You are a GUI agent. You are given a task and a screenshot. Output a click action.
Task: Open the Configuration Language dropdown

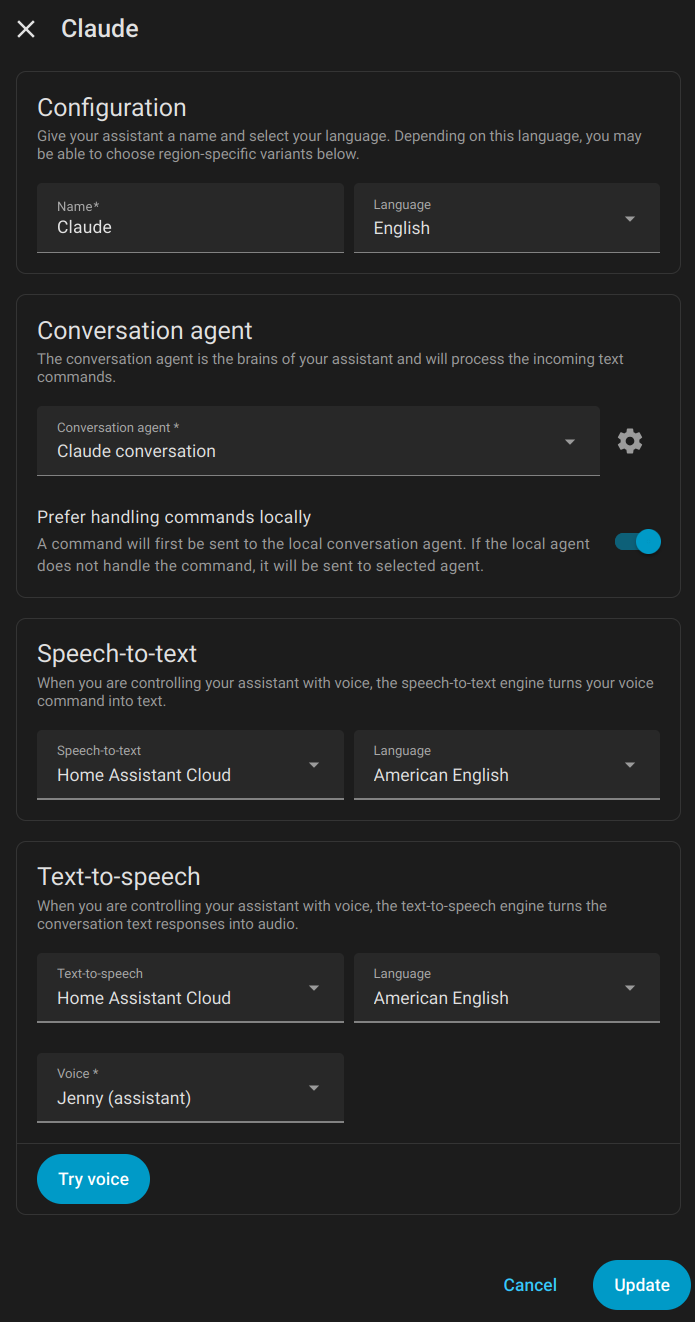tap(506, 218)
